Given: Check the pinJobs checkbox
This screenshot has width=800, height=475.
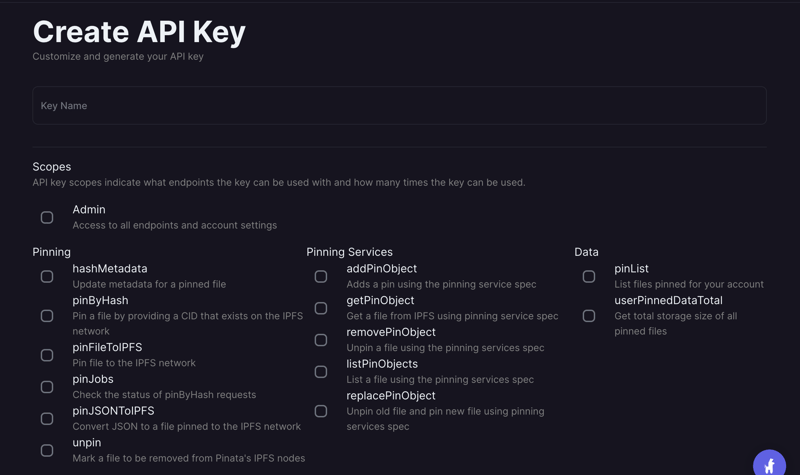Looking at the screenshot, I should coord(47,387).
